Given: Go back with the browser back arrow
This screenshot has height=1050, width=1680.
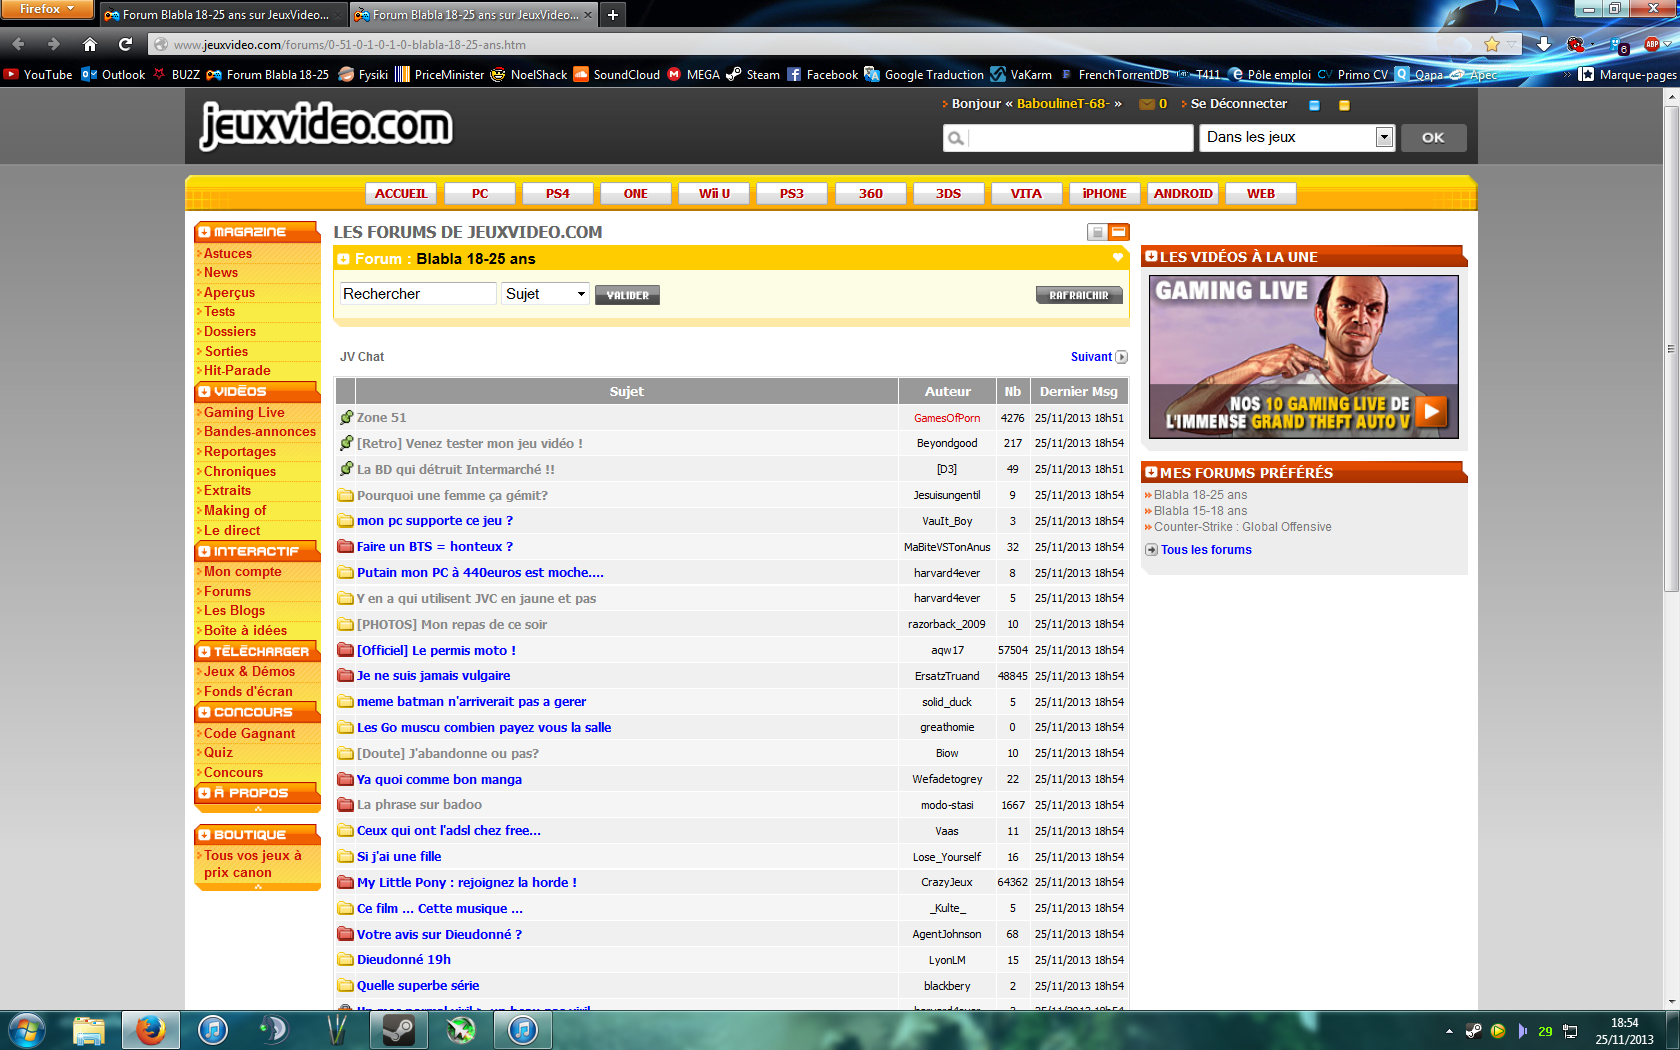Looking at the screenshot, I should 18,44.
